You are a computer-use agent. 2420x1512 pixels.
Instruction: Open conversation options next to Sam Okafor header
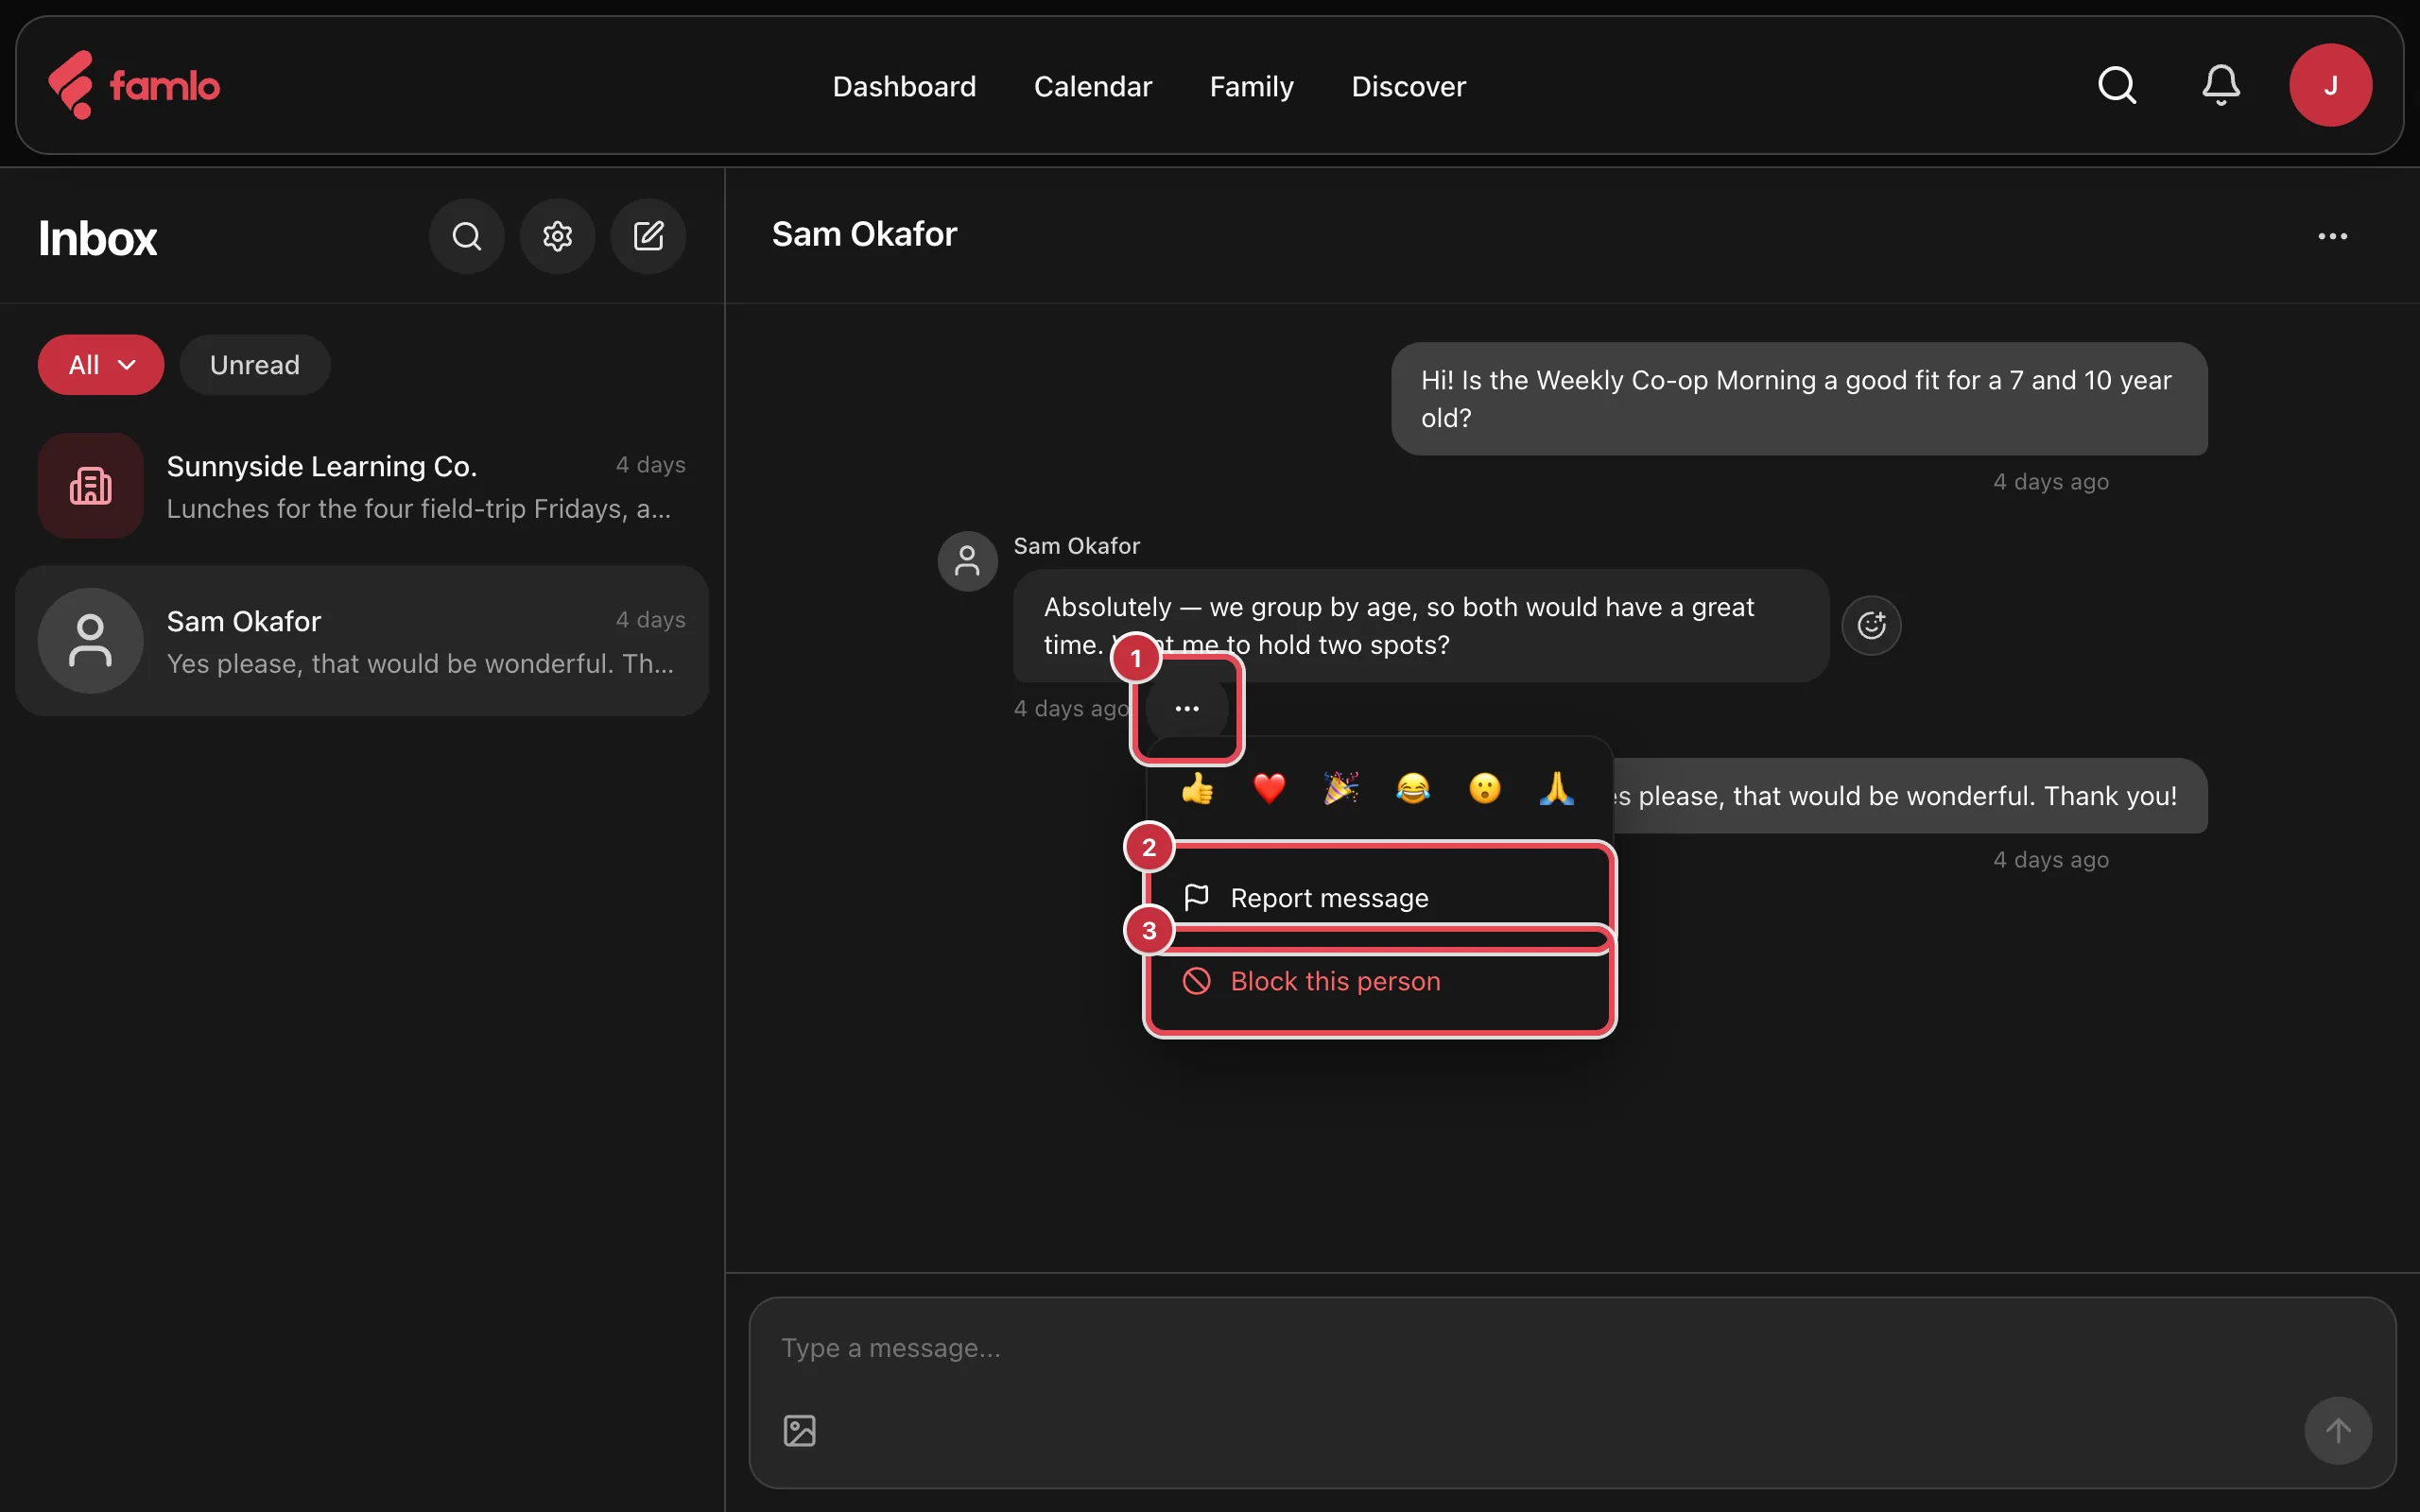pyautogui.click(x=2332, y=236)
